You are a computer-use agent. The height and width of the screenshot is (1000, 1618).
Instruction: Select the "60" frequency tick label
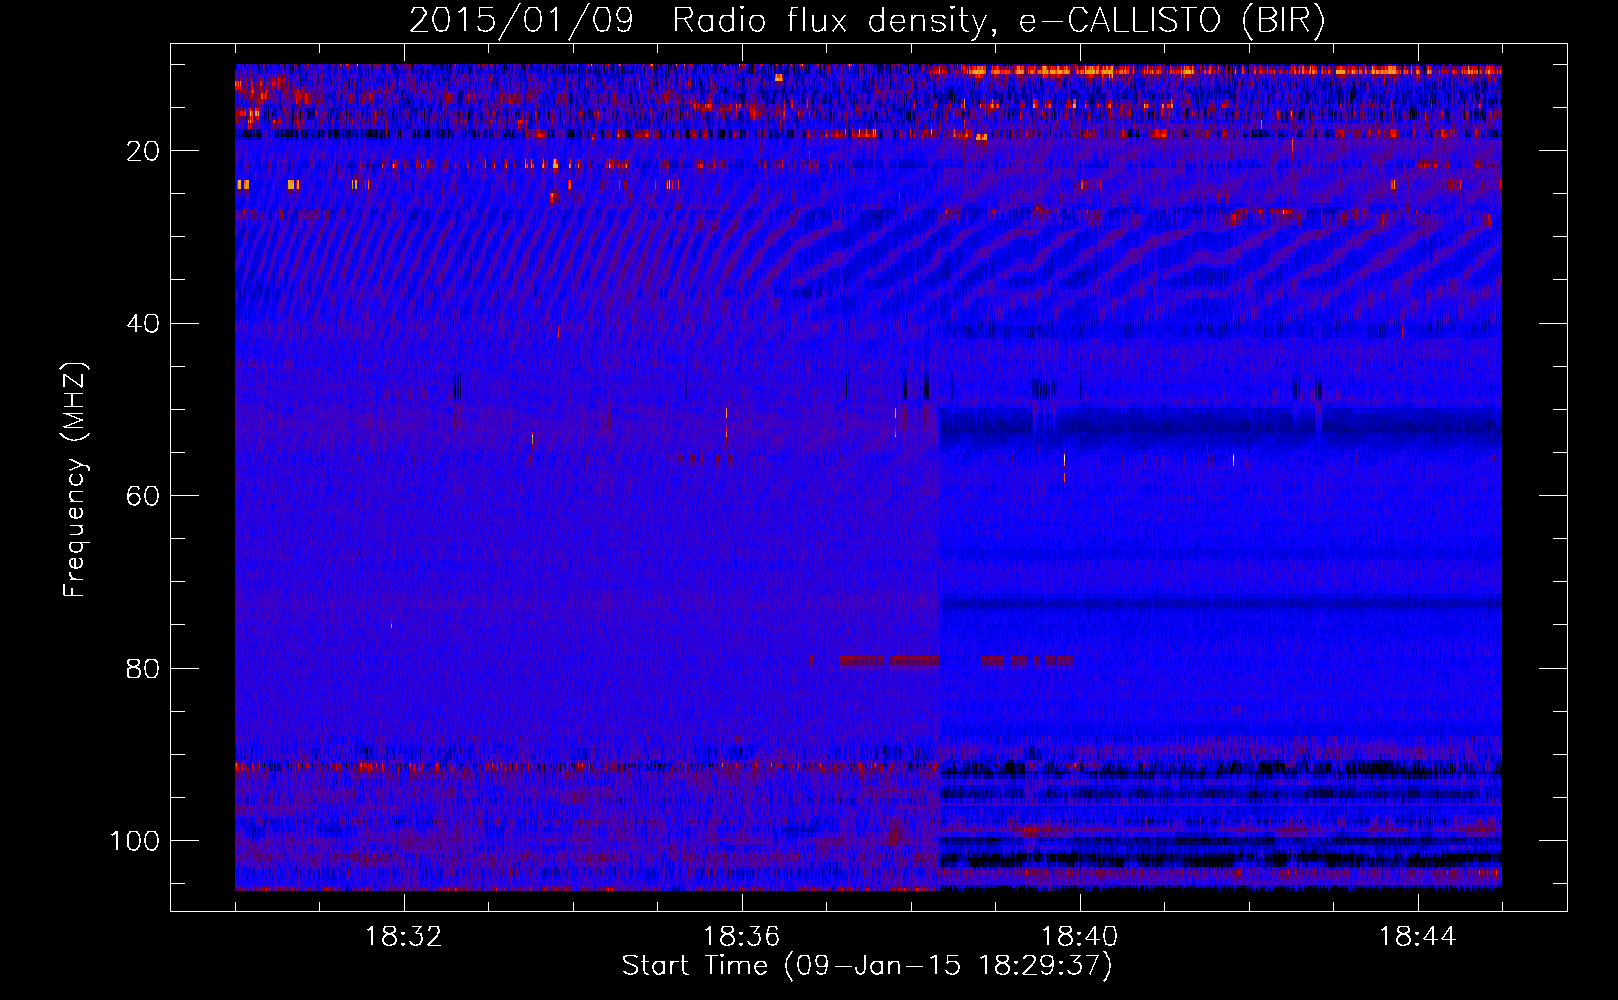point(144,496)
